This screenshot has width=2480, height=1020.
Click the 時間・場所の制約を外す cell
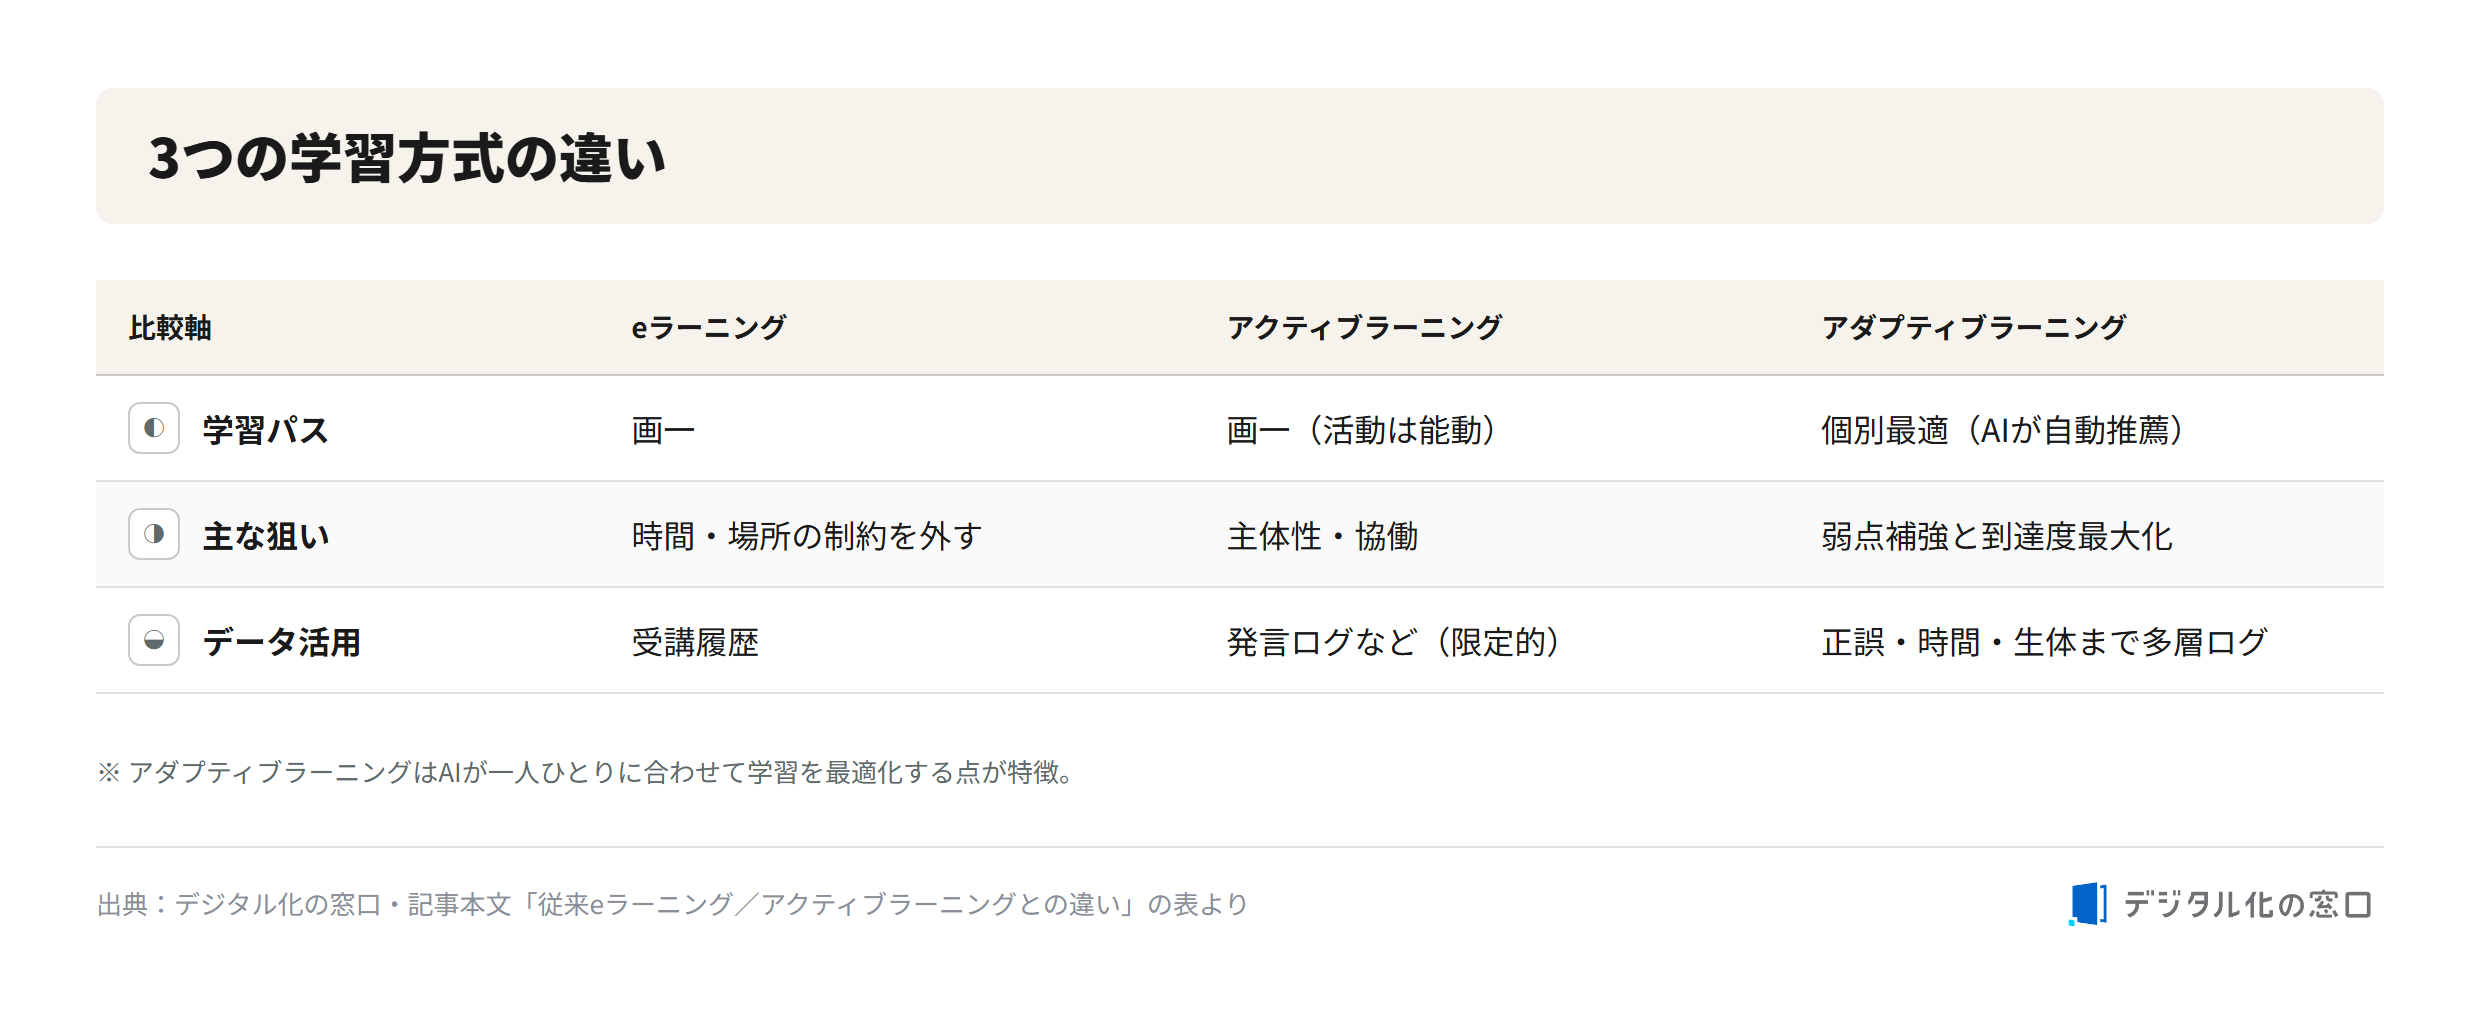pyautogui.click(x=807, y=536)
